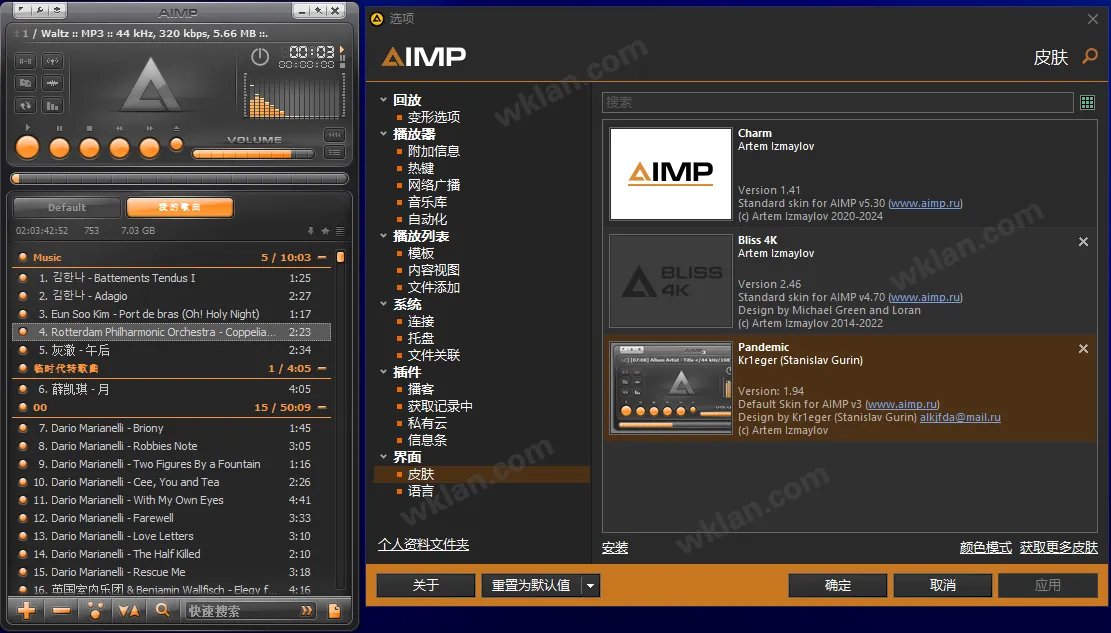Collapse the 播放器 tree section
The width and height of the screenshot is (1111, 633).
coord(383,134)
